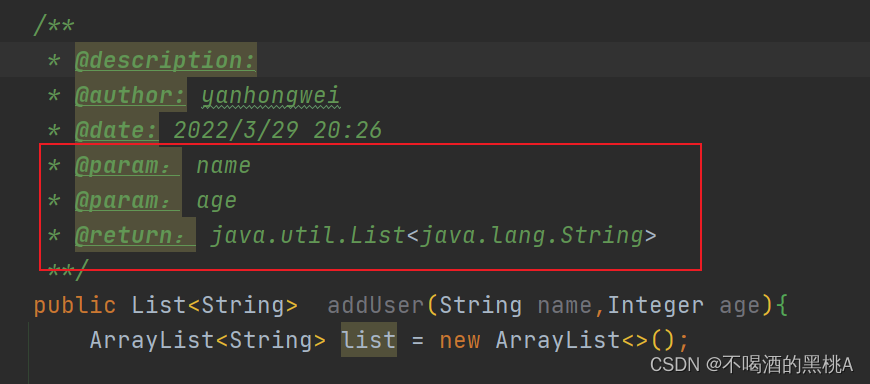Click the addUser method name
870x384 pixels.
376,305
